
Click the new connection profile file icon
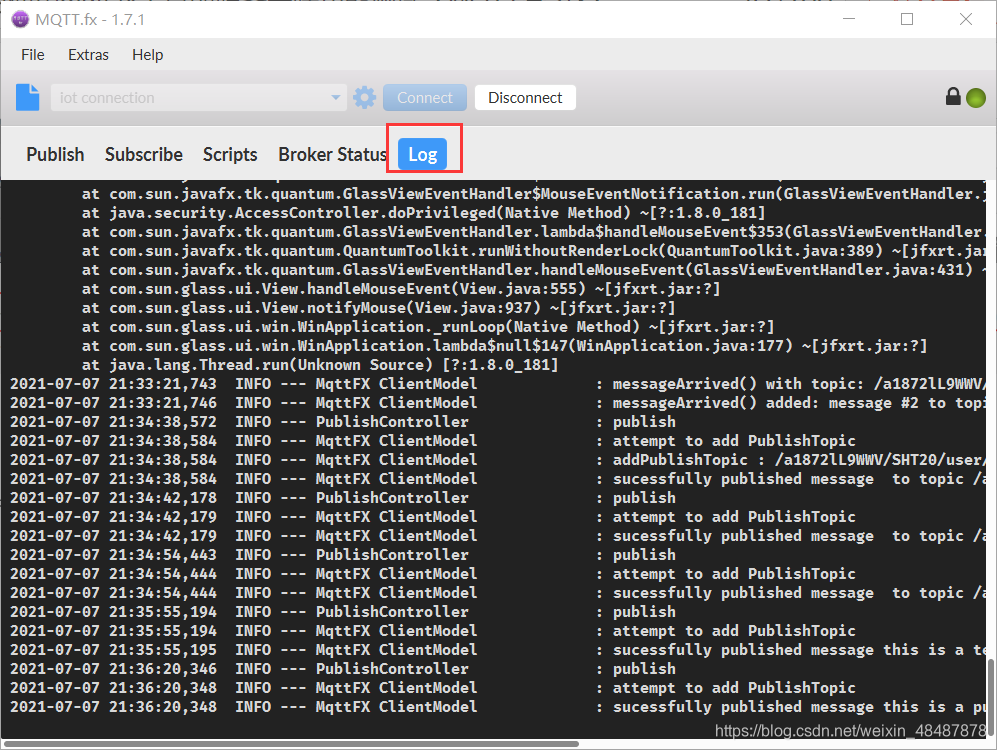(x=27, y=97)
